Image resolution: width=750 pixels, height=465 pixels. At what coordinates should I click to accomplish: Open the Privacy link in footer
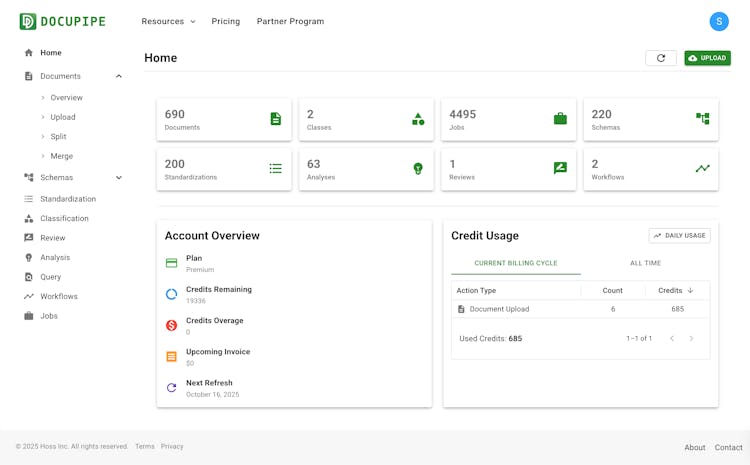click(172, 447)
